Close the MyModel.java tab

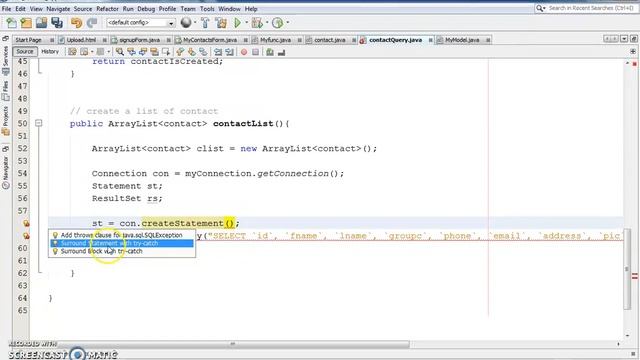(488, 40)
